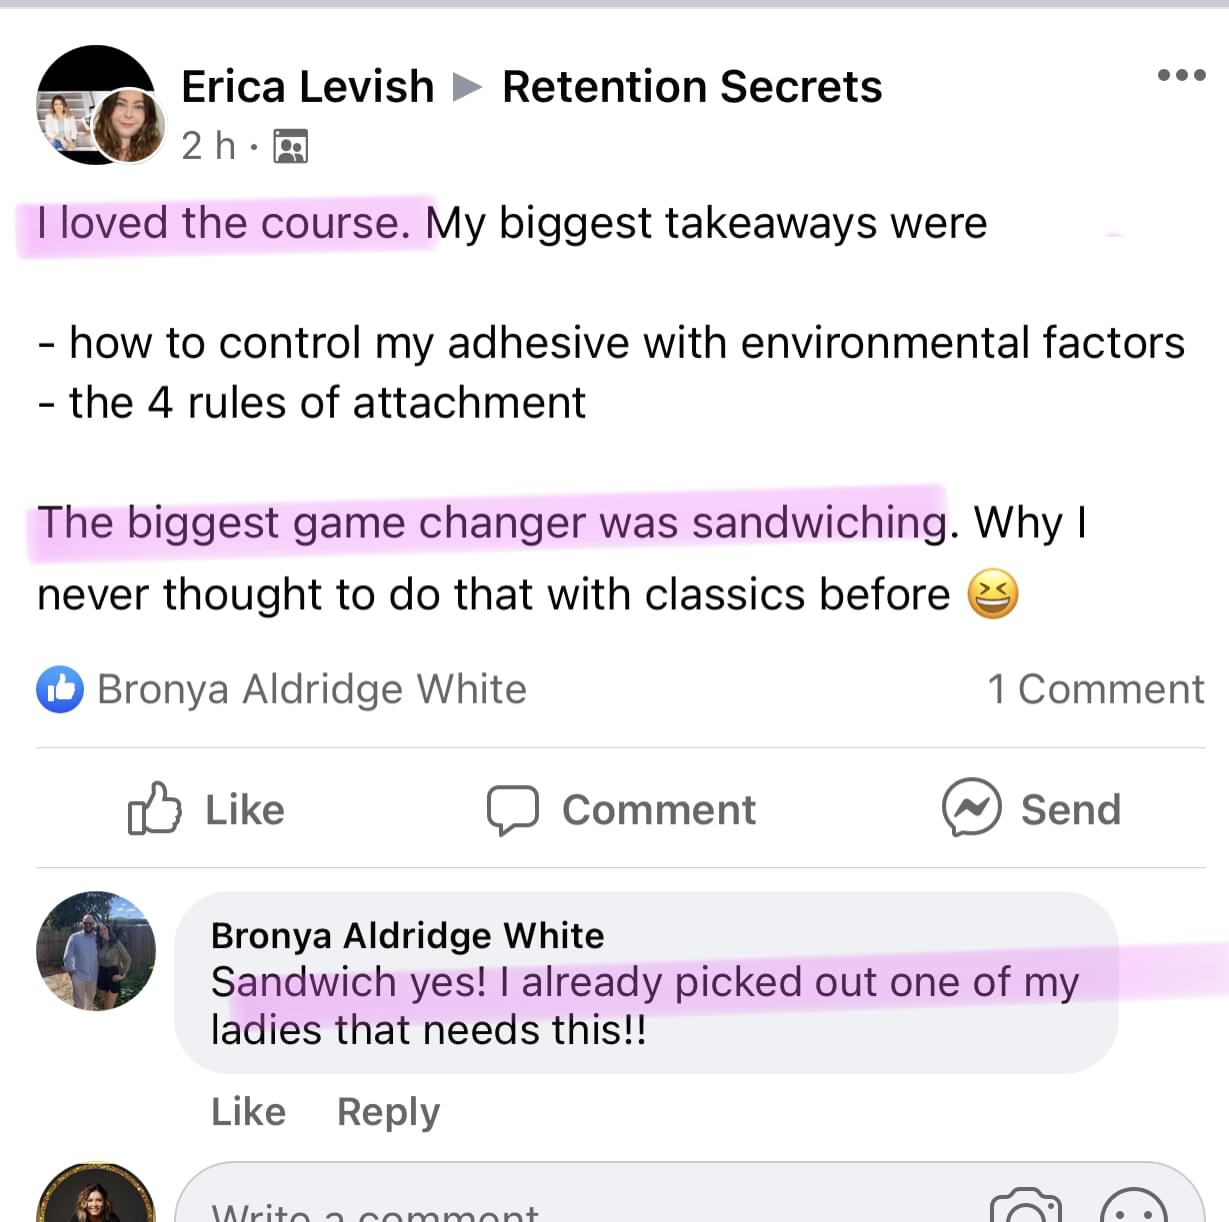Image resolution: width=1229 pixels, height=1222 pixels.
Task: Open the three-dot post options menu
Action: (x=1181, y=75)
